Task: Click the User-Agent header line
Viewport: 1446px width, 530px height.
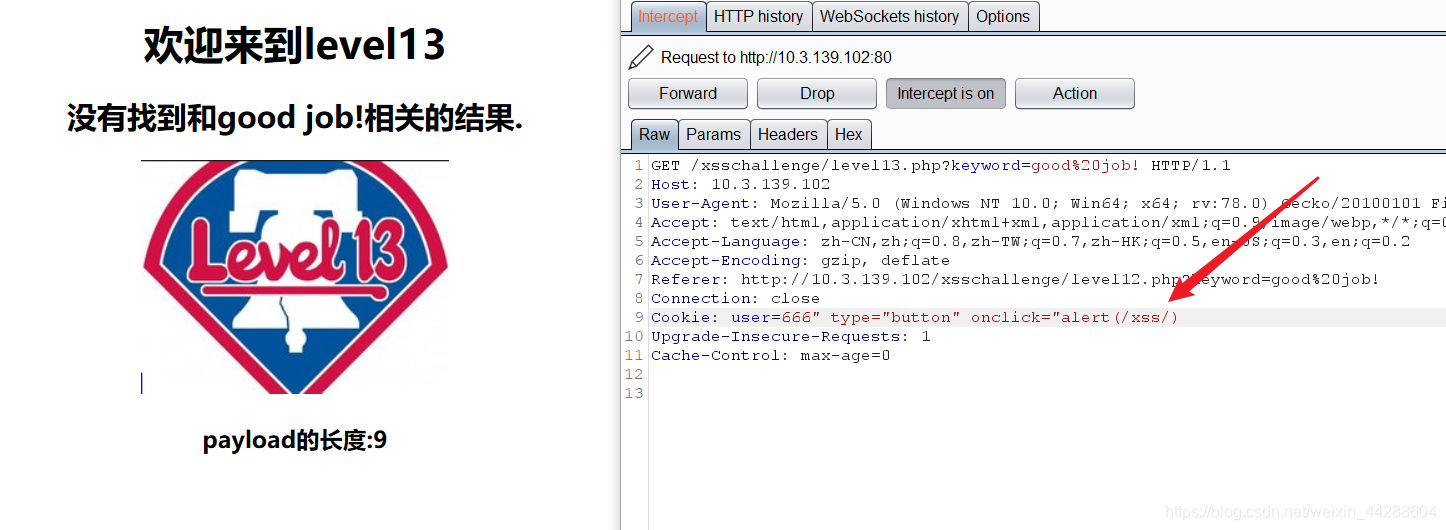Action: coord(1047,203)
